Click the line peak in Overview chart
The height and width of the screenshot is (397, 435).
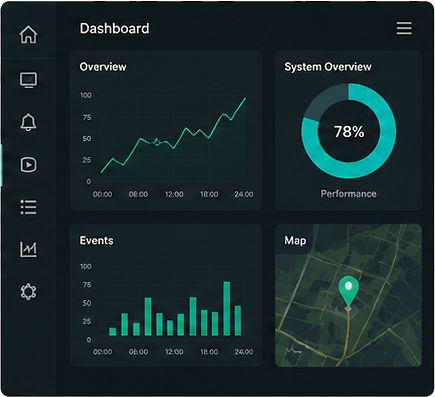[245, 99]
